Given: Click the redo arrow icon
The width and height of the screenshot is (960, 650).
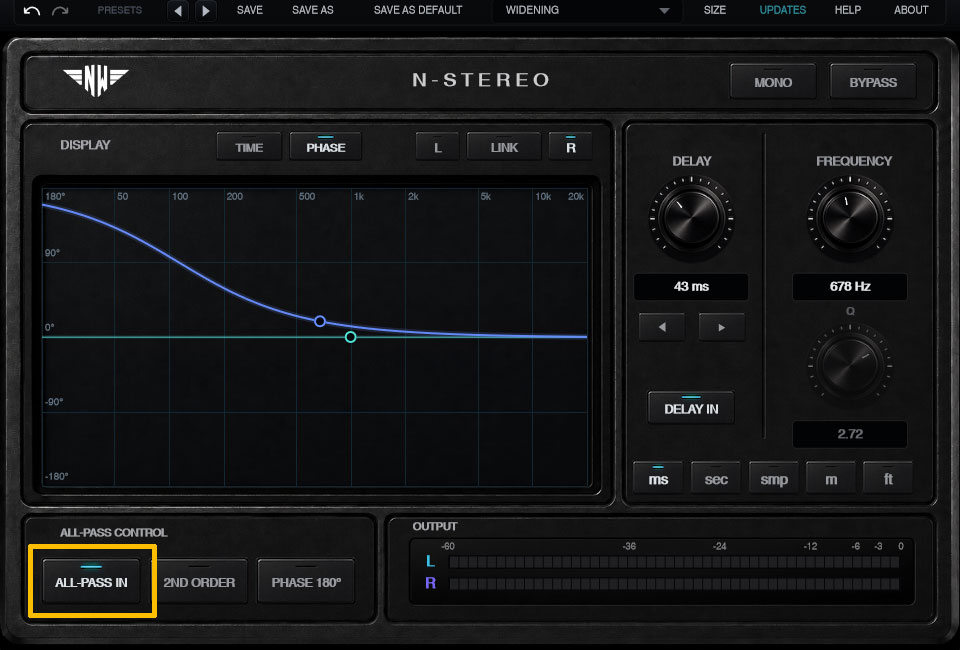Looking at the screenshot, I should click(x=60, y=10).
